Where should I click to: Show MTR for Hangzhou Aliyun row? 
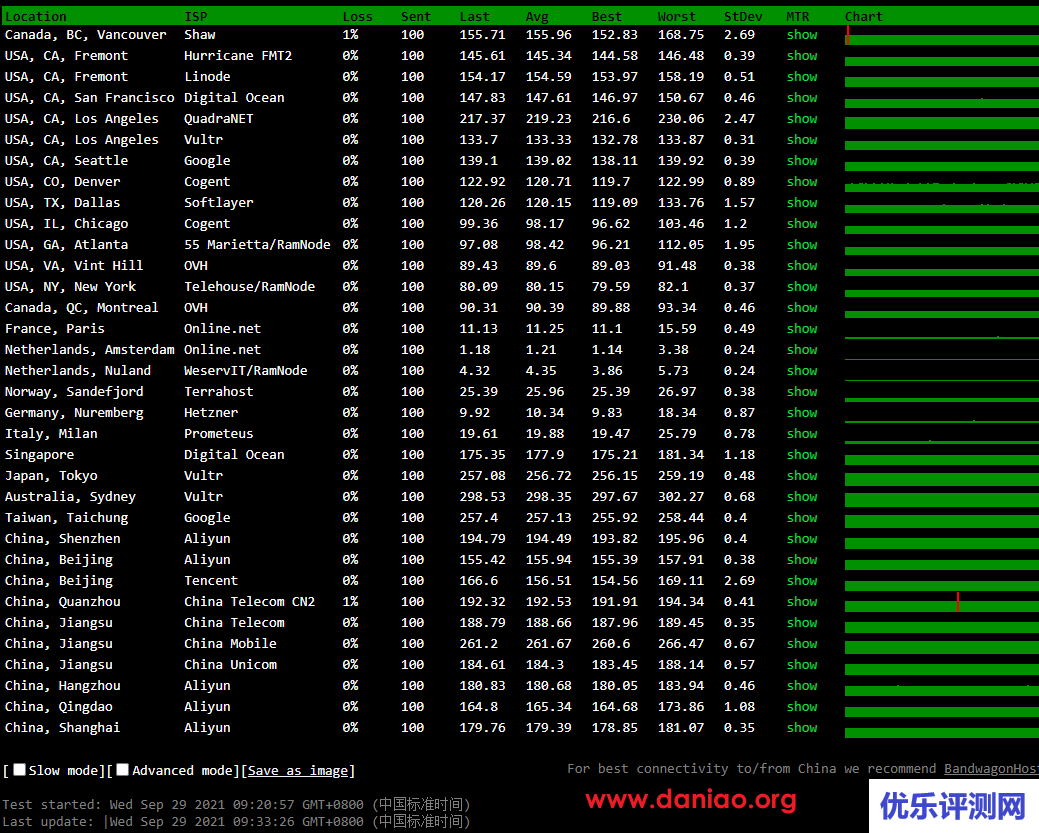coord(802,686)
